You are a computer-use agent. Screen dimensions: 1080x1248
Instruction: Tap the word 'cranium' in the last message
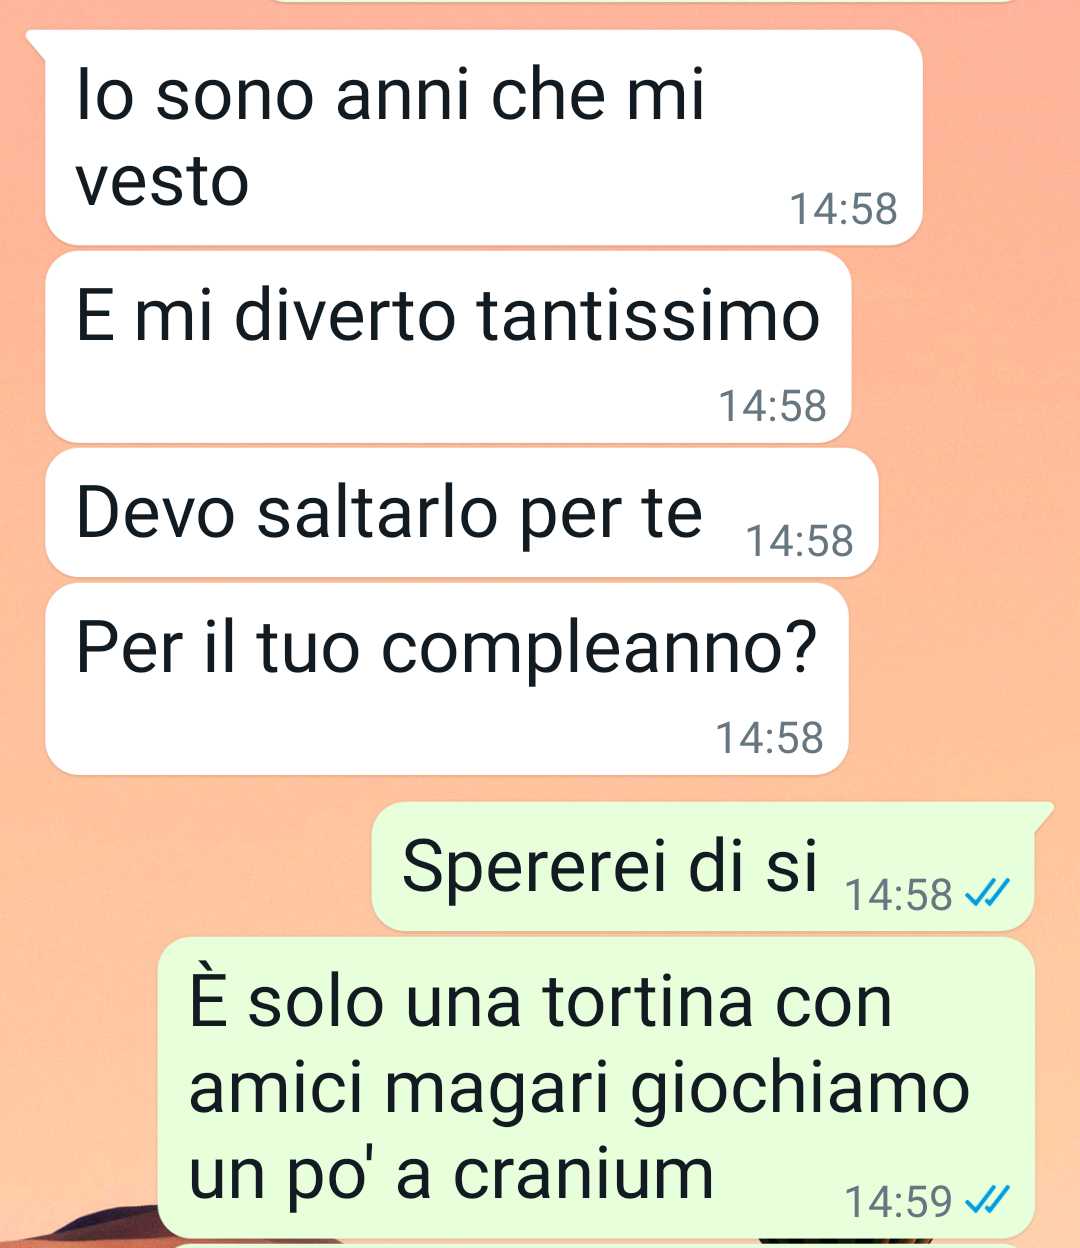point(584,1173)
